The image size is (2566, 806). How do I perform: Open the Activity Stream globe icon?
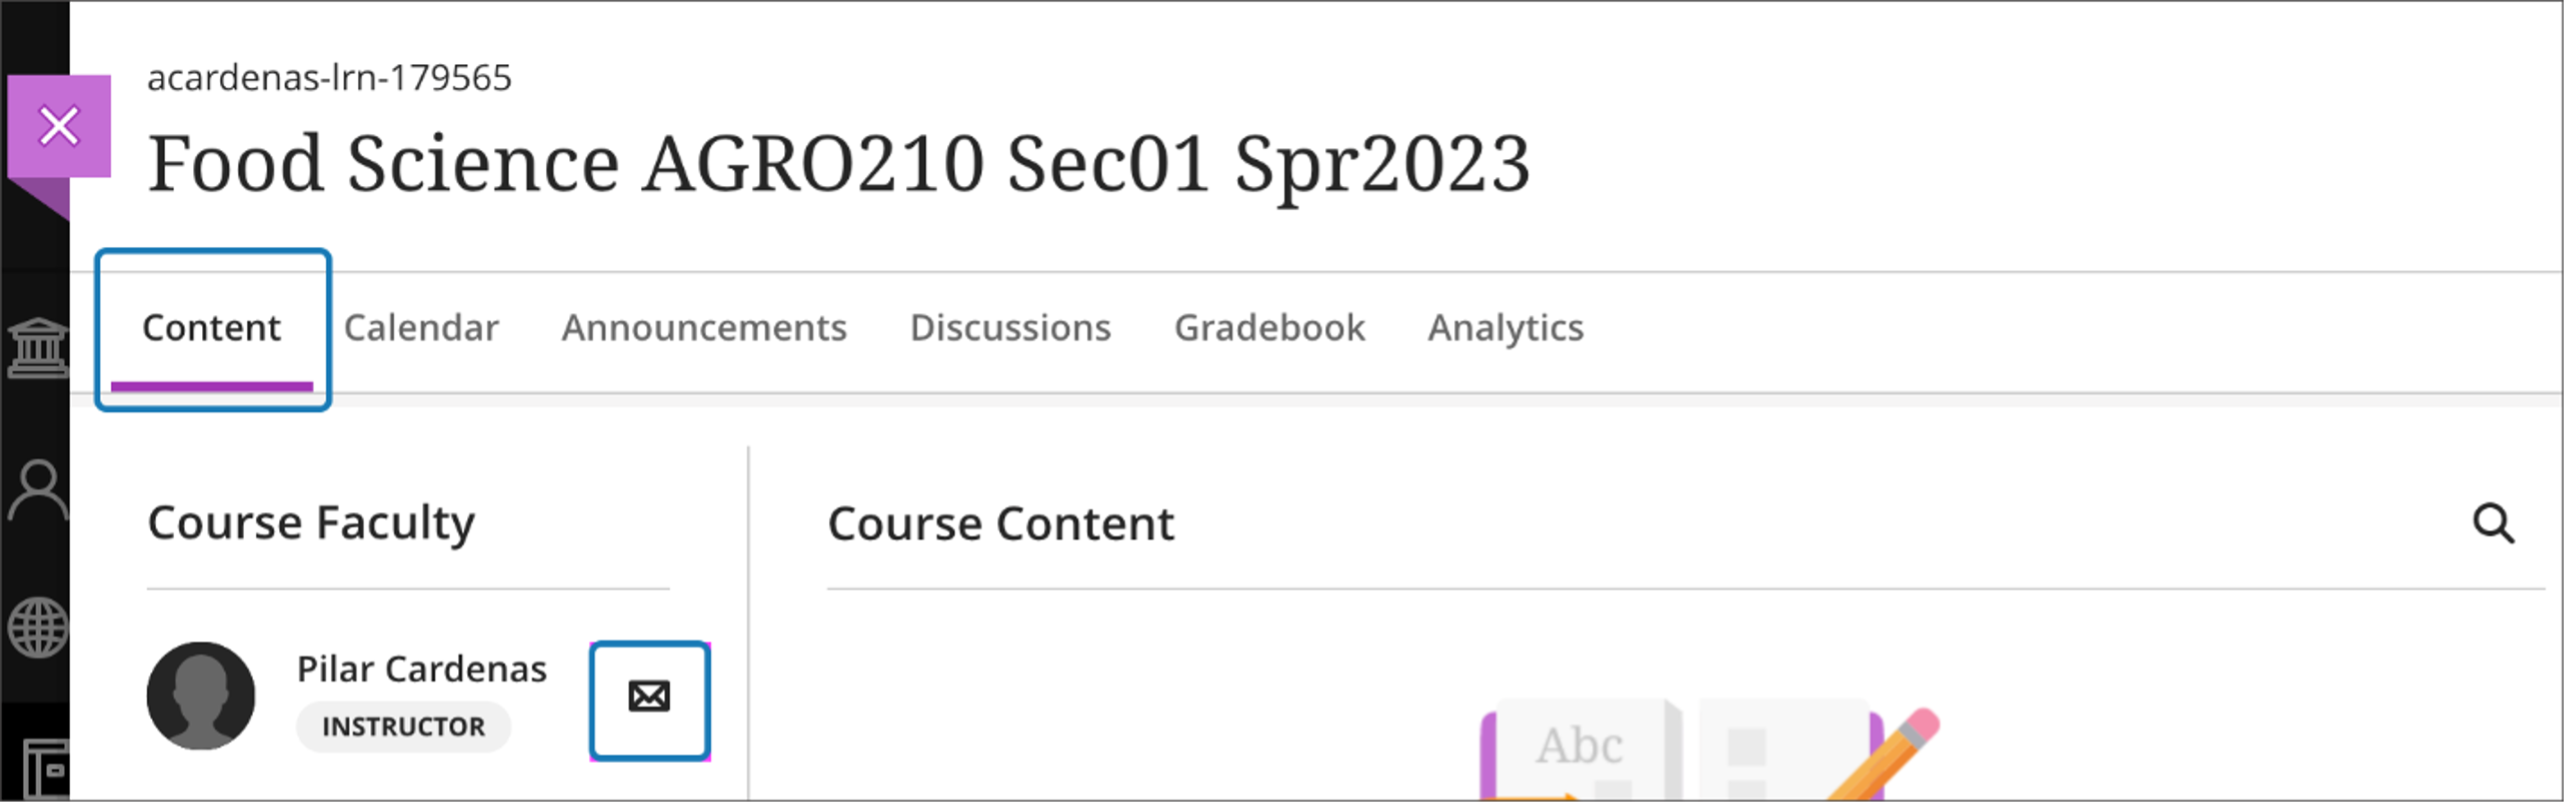point(38,628)
